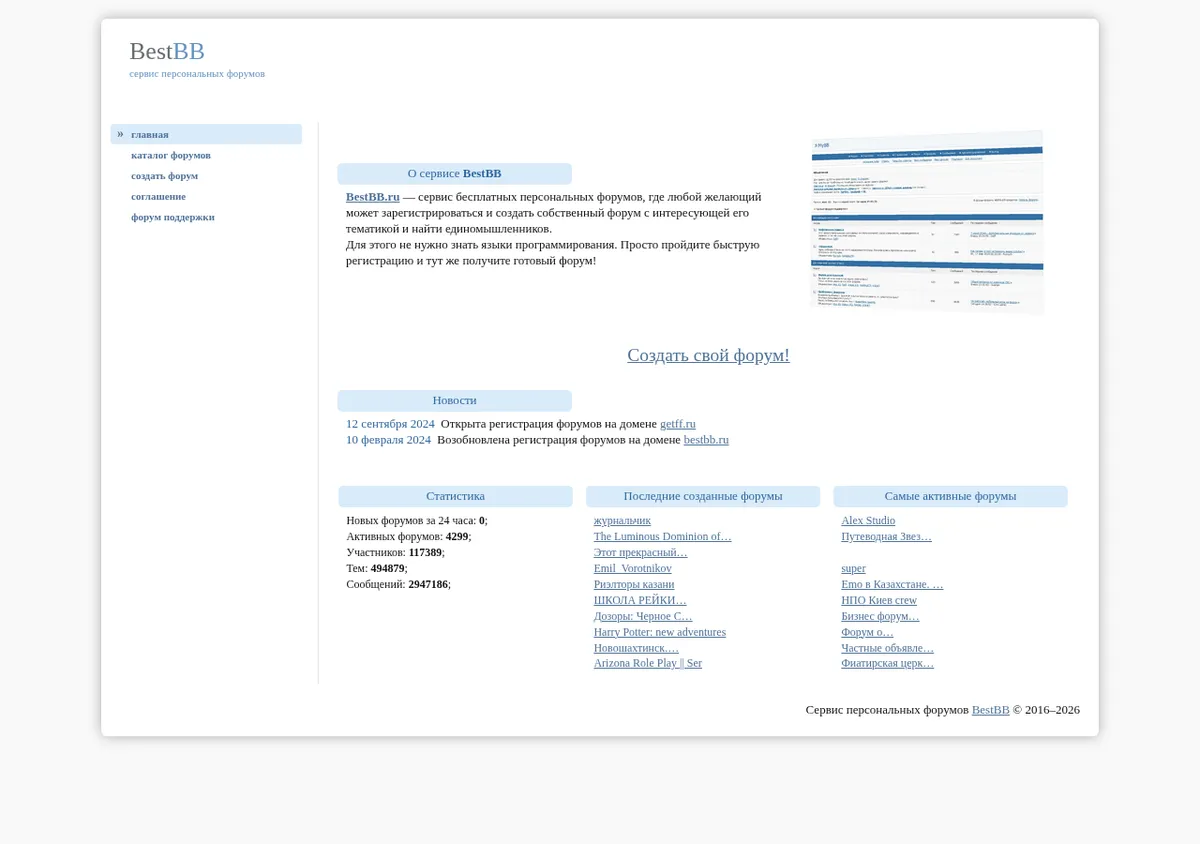Open the журнальчик forum link
1200x844 pixels.
[622, 521]
